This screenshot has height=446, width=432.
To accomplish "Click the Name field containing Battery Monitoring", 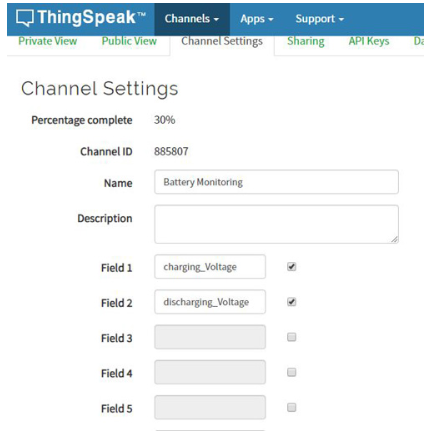I will tap(276, 182).
